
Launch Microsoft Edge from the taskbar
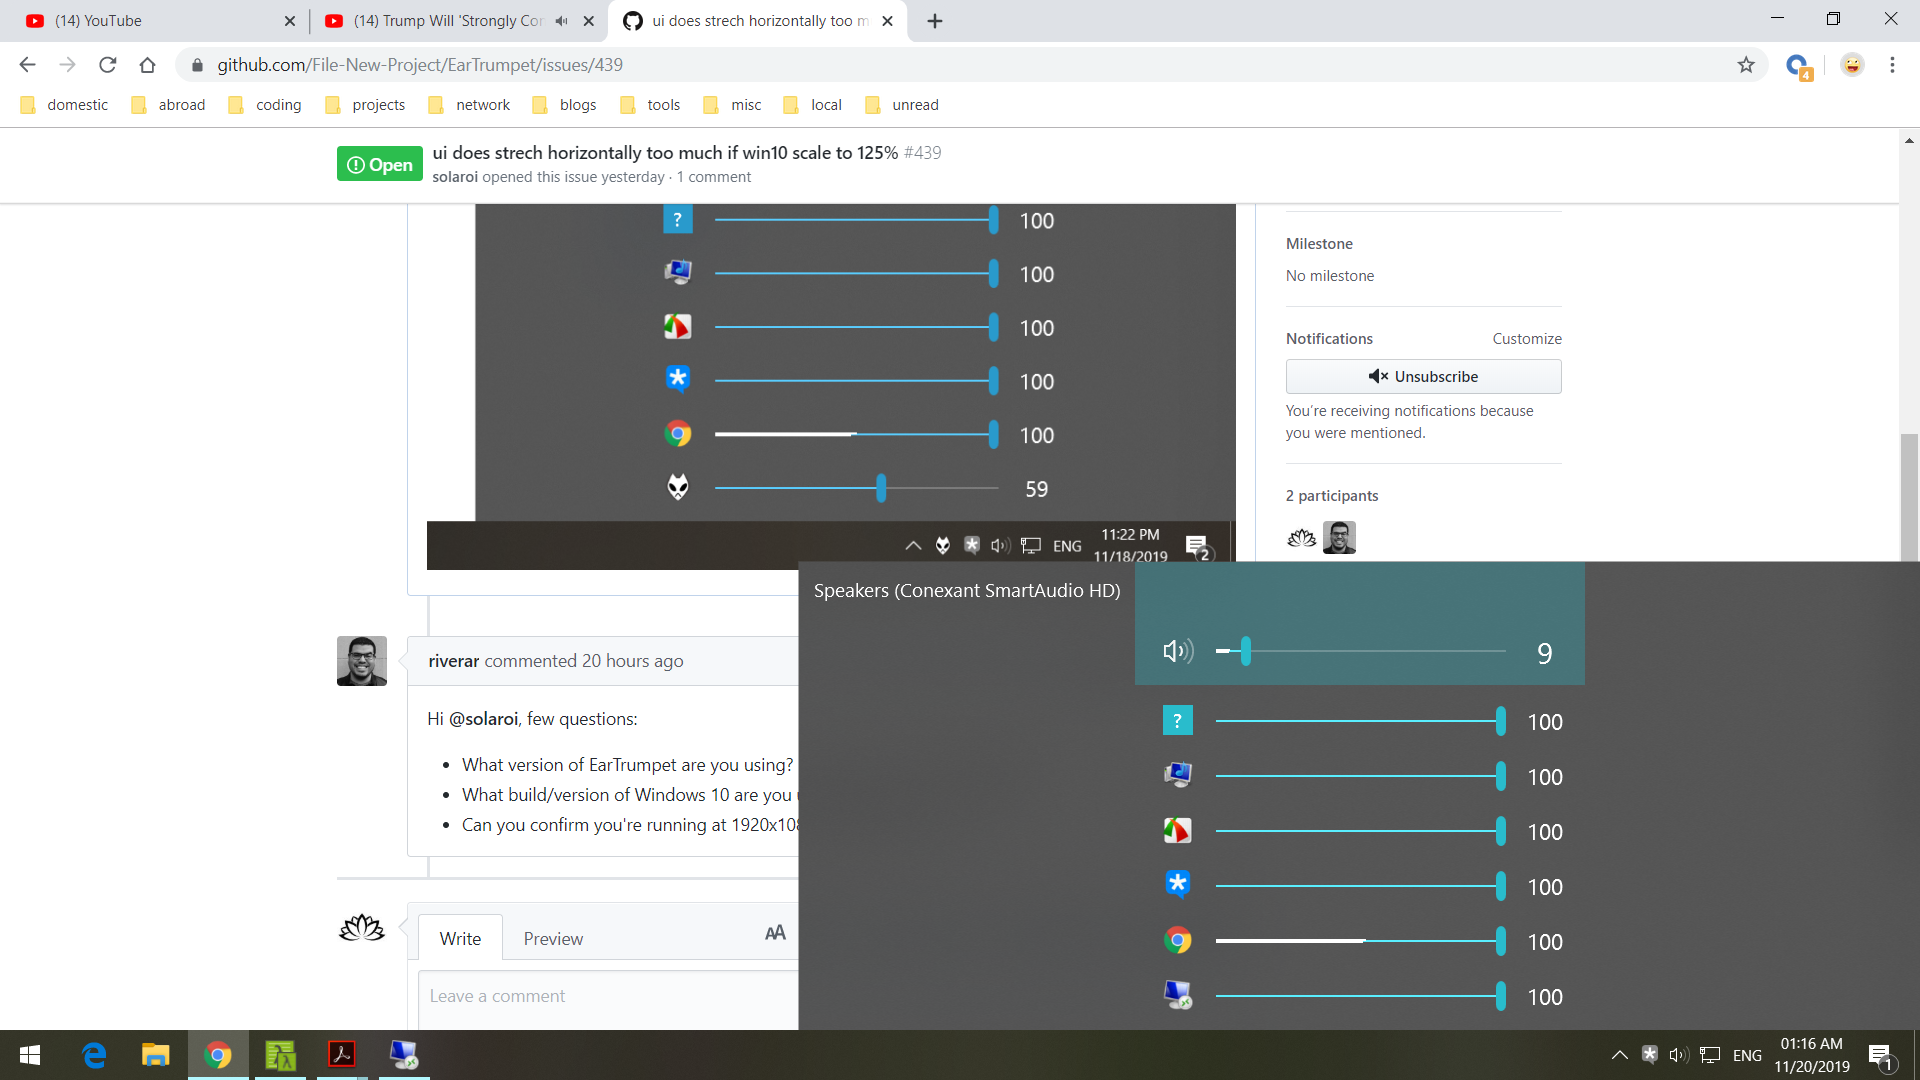click(94, 1055)
